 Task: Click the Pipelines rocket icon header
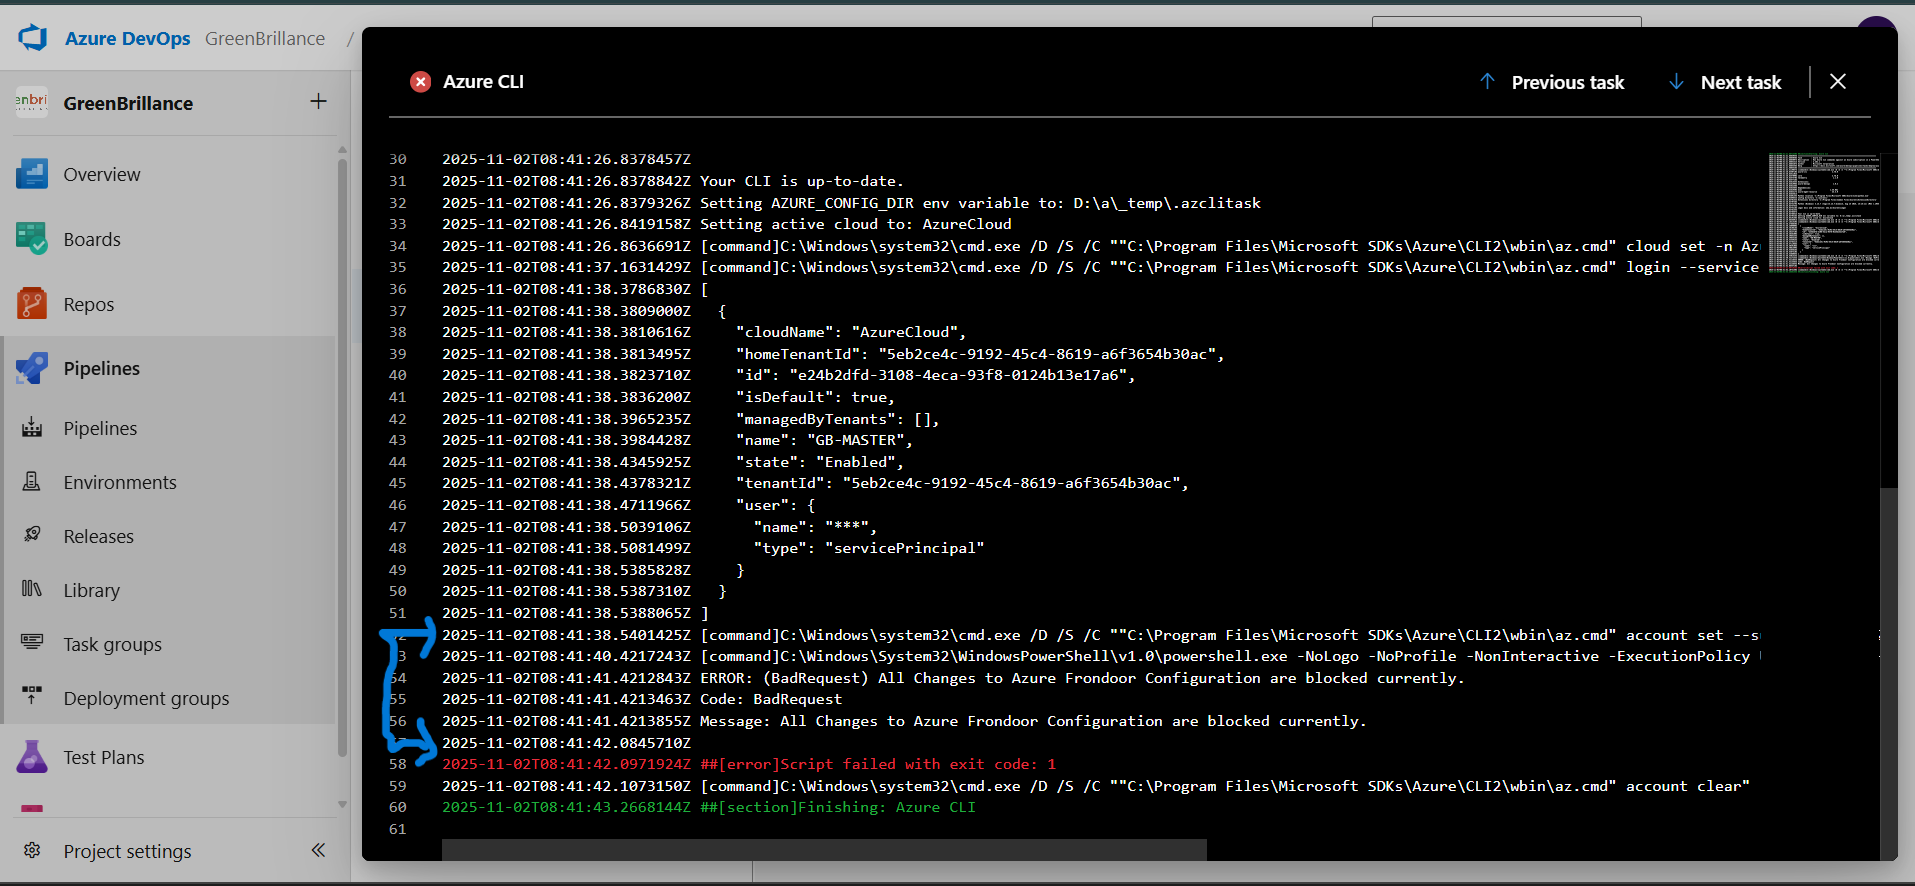click(x=32, y=368)
